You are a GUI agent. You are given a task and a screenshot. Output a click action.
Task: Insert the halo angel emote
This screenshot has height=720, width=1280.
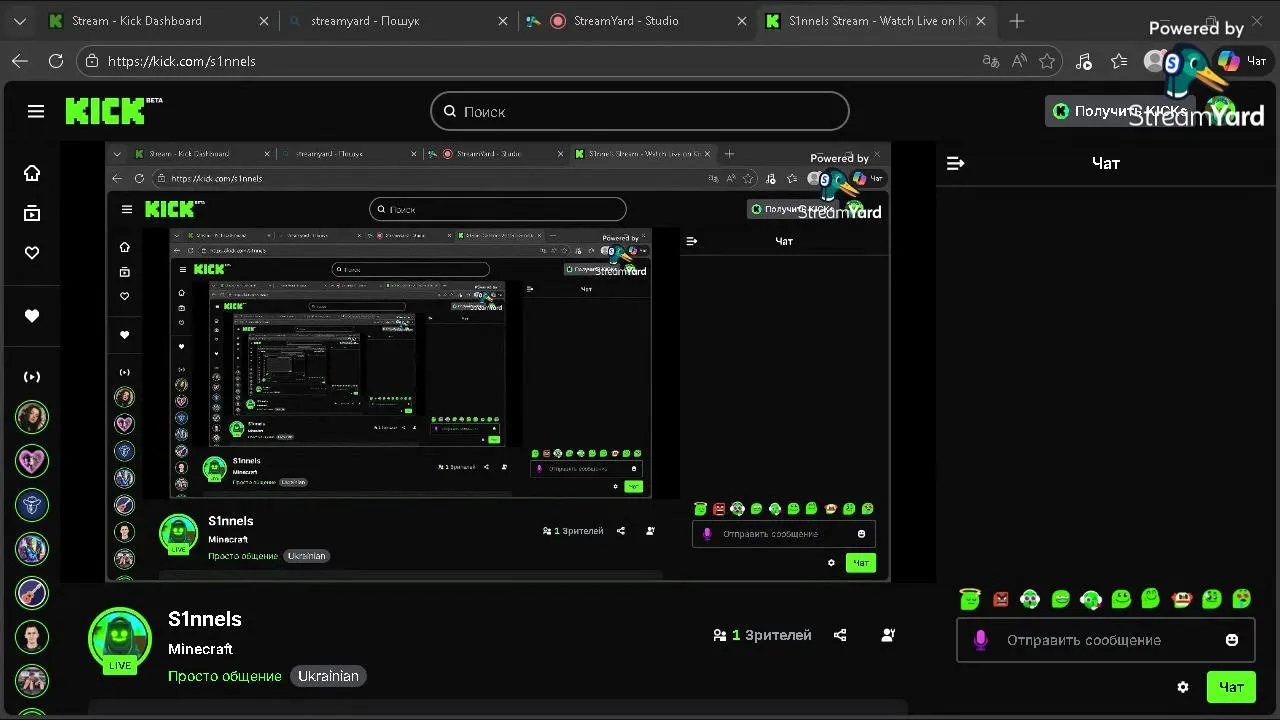pos(969,599)
